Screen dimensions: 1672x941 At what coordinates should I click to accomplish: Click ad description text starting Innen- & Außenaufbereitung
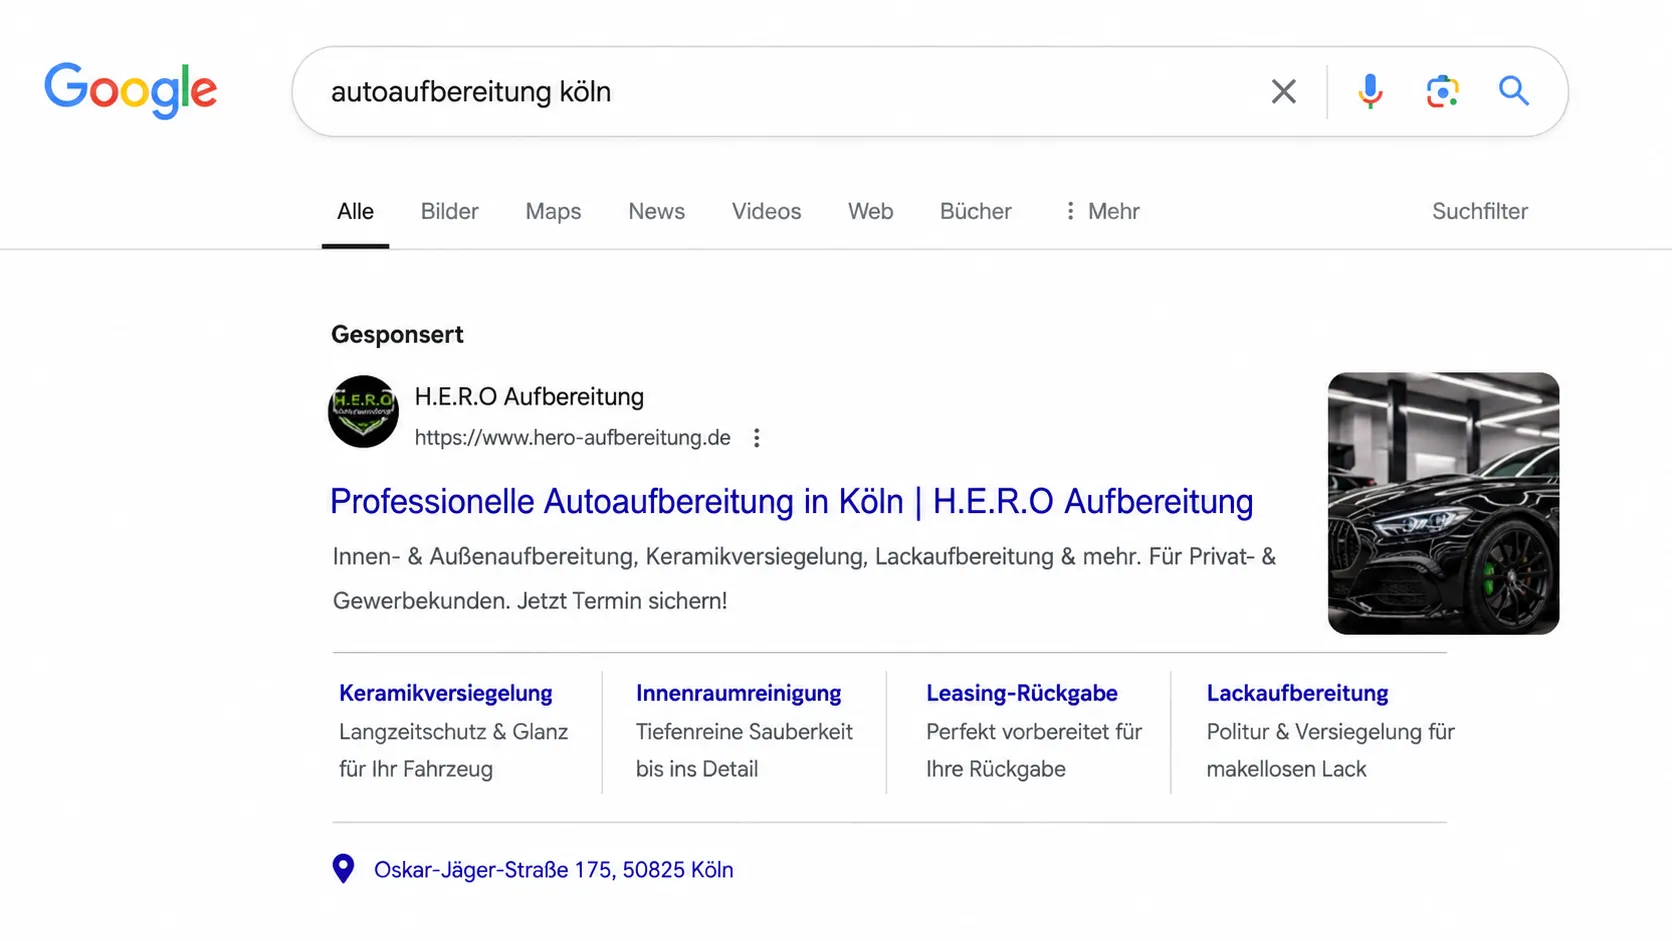tap(804, 578)
